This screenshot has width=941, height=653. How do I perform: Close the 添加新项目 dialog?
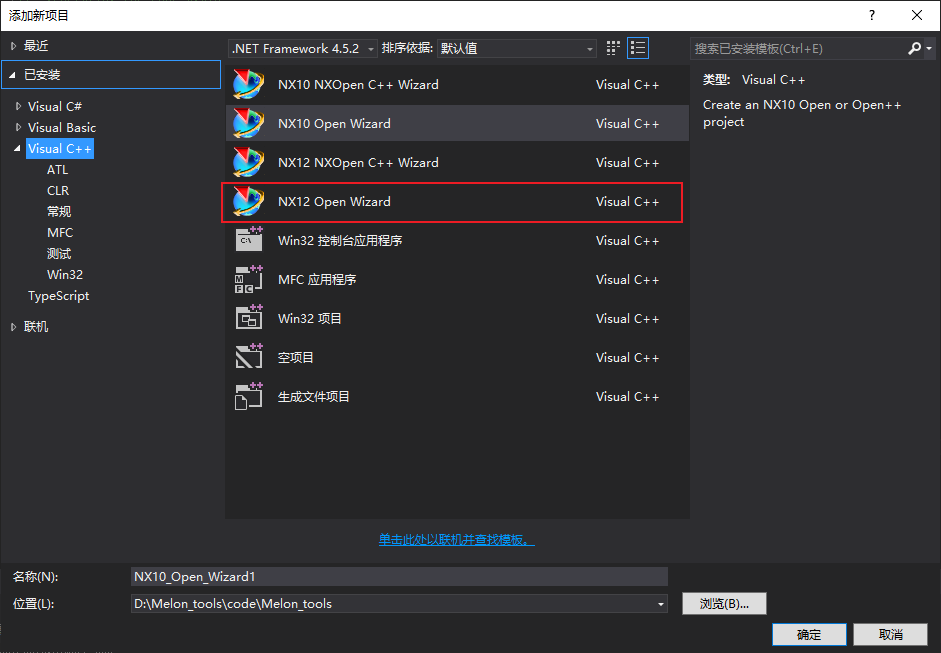917,15
